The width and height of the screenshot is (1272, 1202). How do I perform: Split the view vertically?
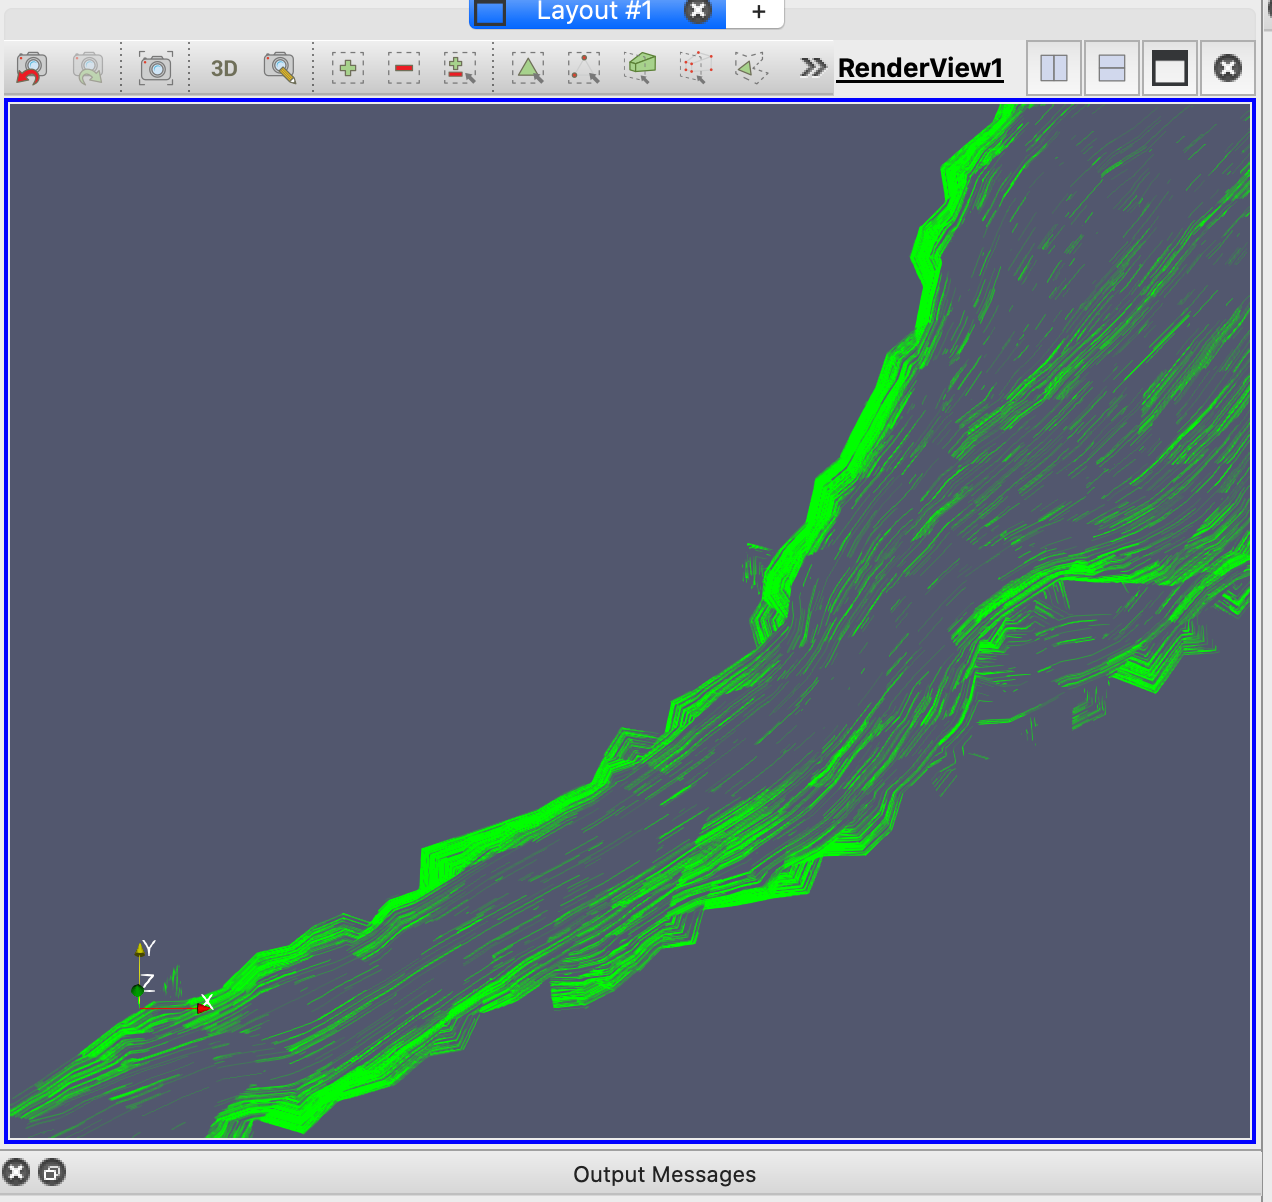coord(1112,68)
